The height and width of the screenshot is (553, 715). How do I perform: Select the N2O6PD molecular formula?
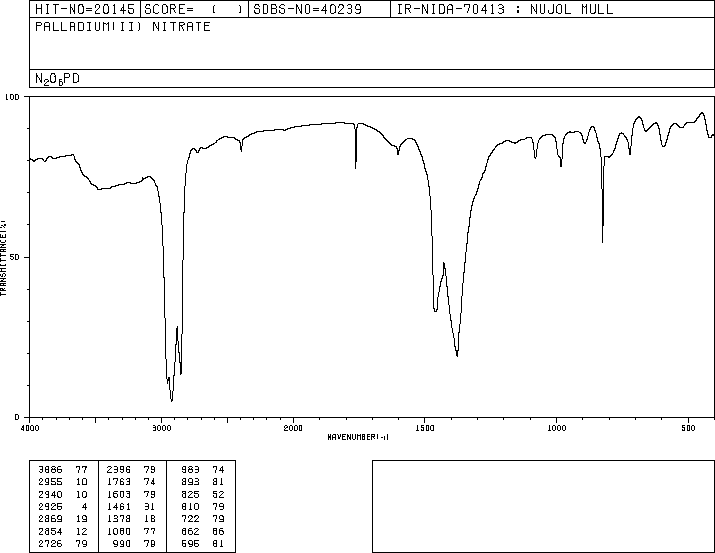(x=57, y=79)
